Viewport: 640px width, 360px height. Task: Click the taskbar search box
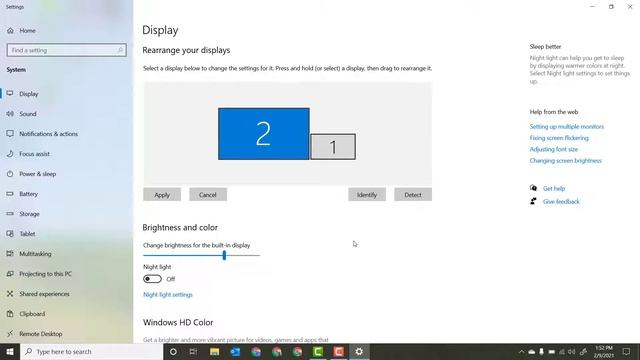[x=92, y=351]
